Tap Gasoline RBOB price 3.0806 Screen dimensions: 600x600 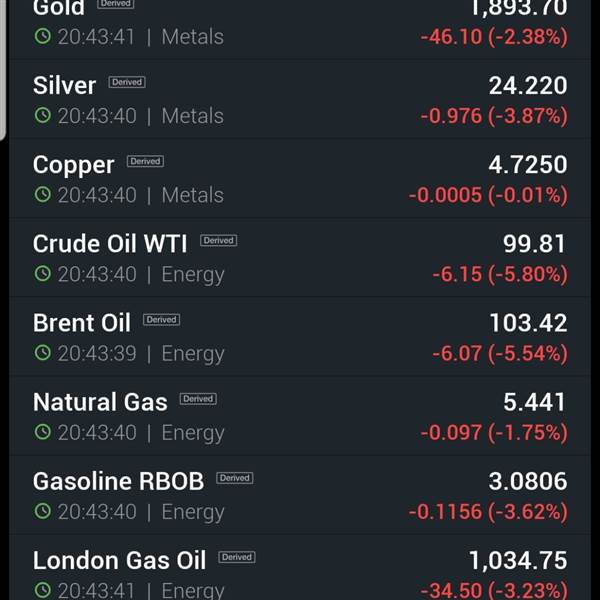[x=528, y=481]
